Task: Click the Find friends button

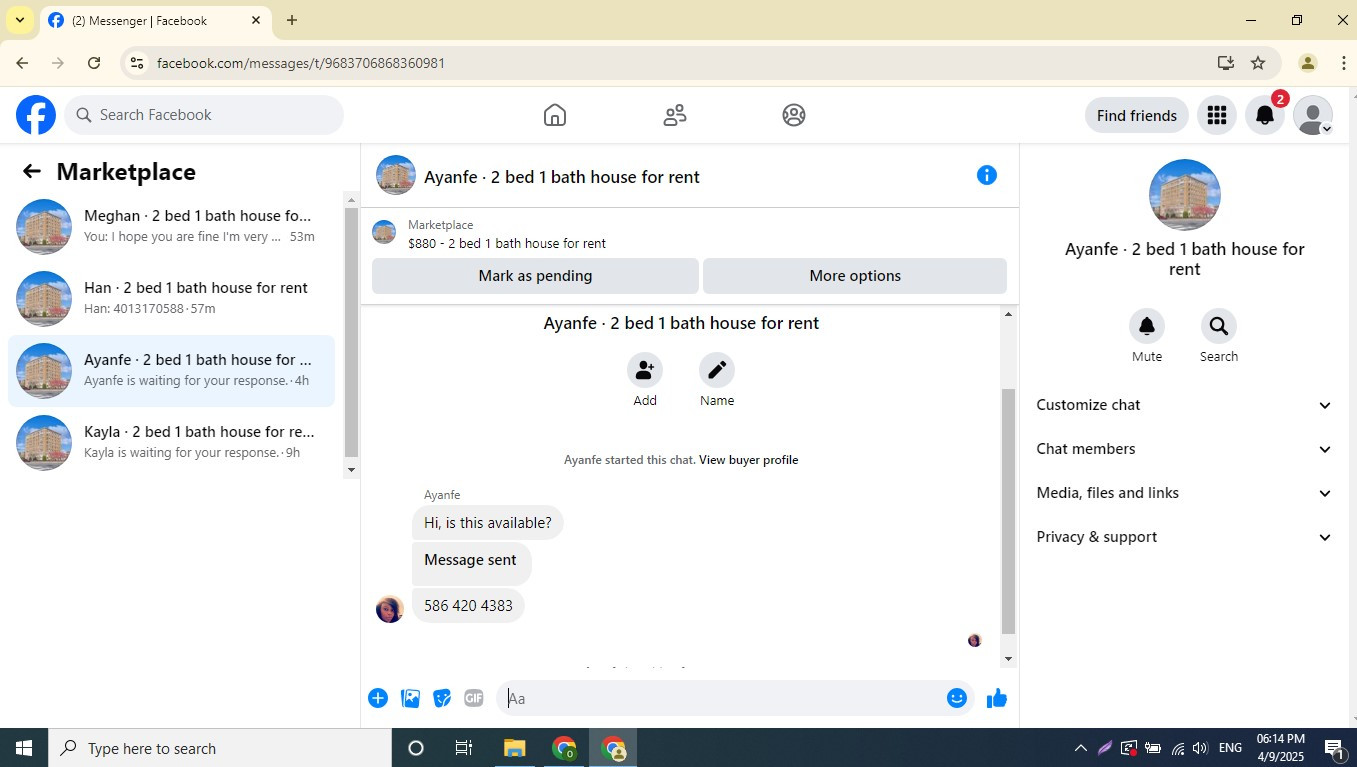Action: tap(1137, 115)
